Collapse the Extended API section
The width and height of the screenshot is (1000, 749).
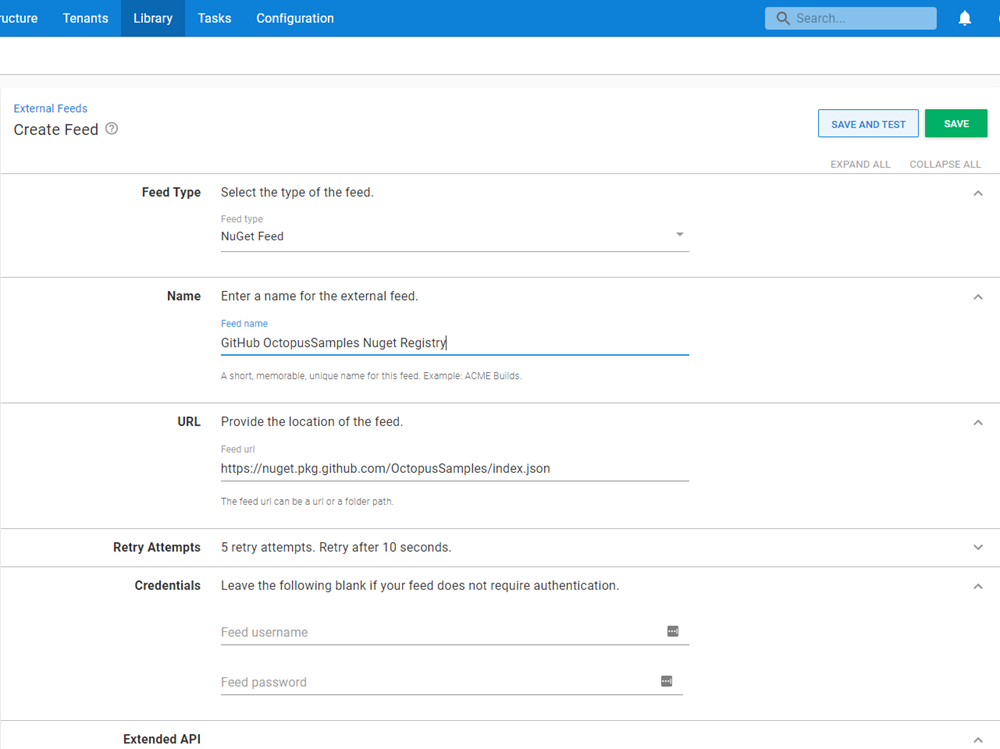point(978,738)
